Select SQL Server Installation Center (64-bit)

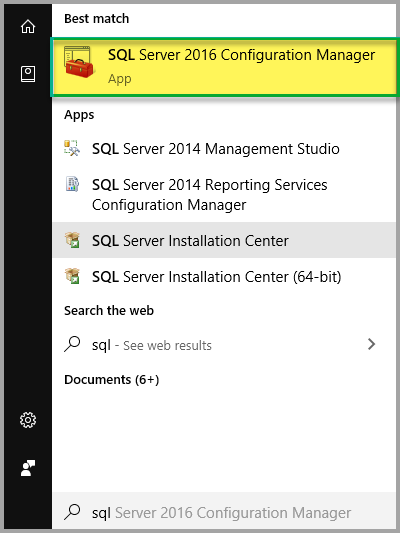pyautogui.click(x=224, y=276)
